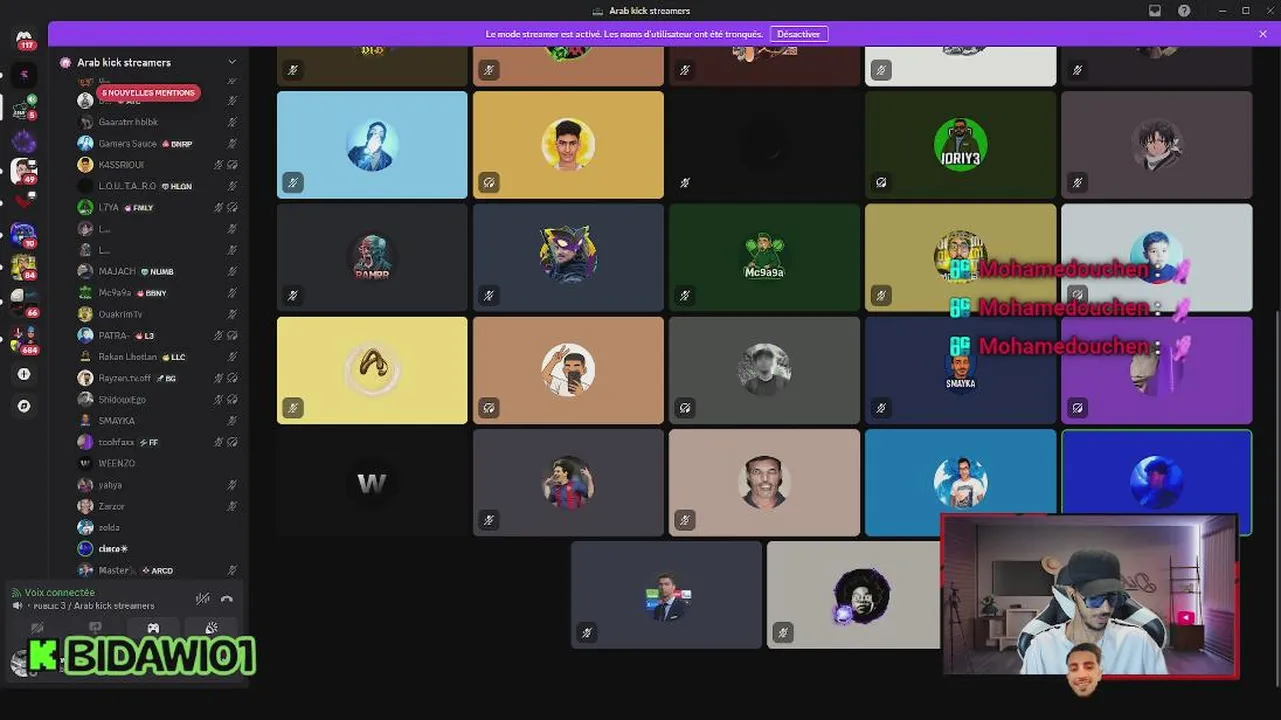
Task: Select user WEENZO in voice list
Action: (x=157, y=463)
